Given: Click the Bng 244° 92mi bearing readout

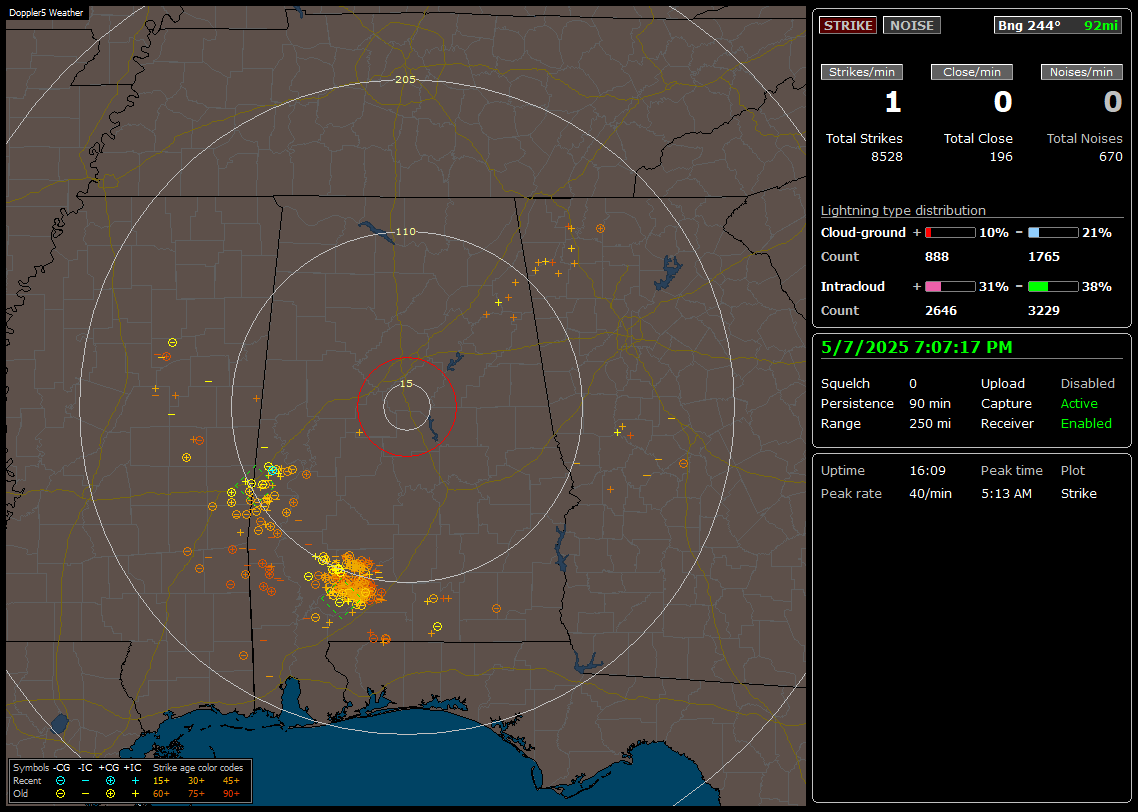Looking at the screenshot, I should click(1057, 25).
